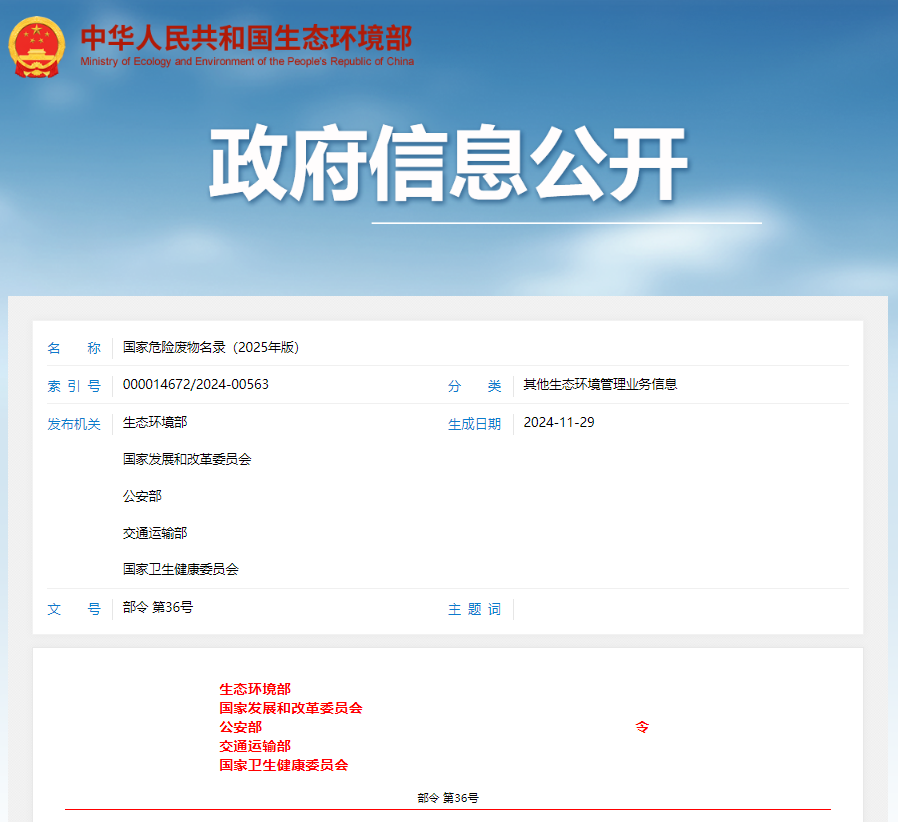Click the index number 000014672/2024-00563
The image size is (898, 822).
coord(196,385)
